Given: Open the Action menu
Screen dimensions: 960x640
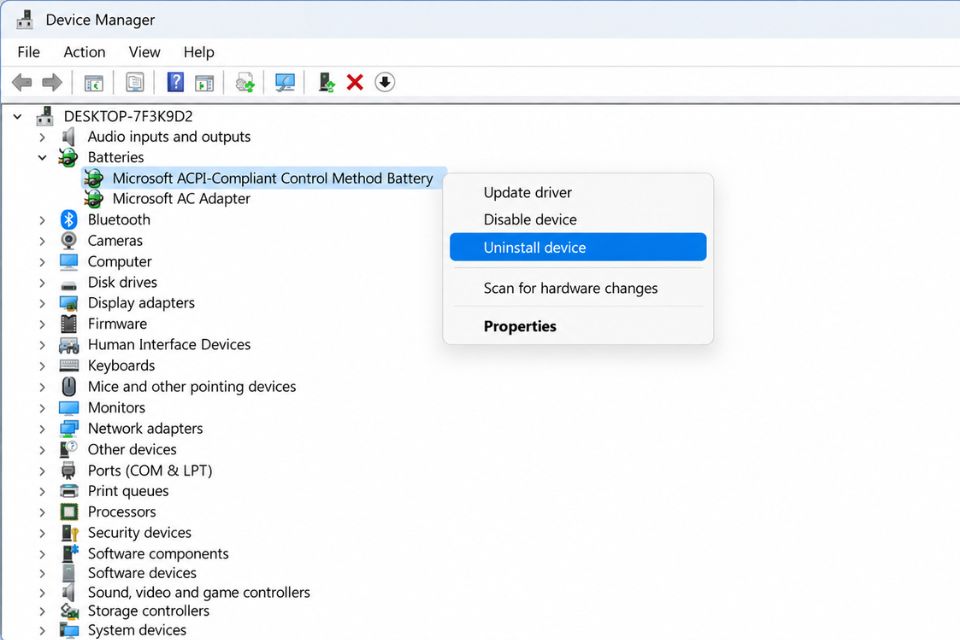Looking at the screenshot, I should point(84,52).
